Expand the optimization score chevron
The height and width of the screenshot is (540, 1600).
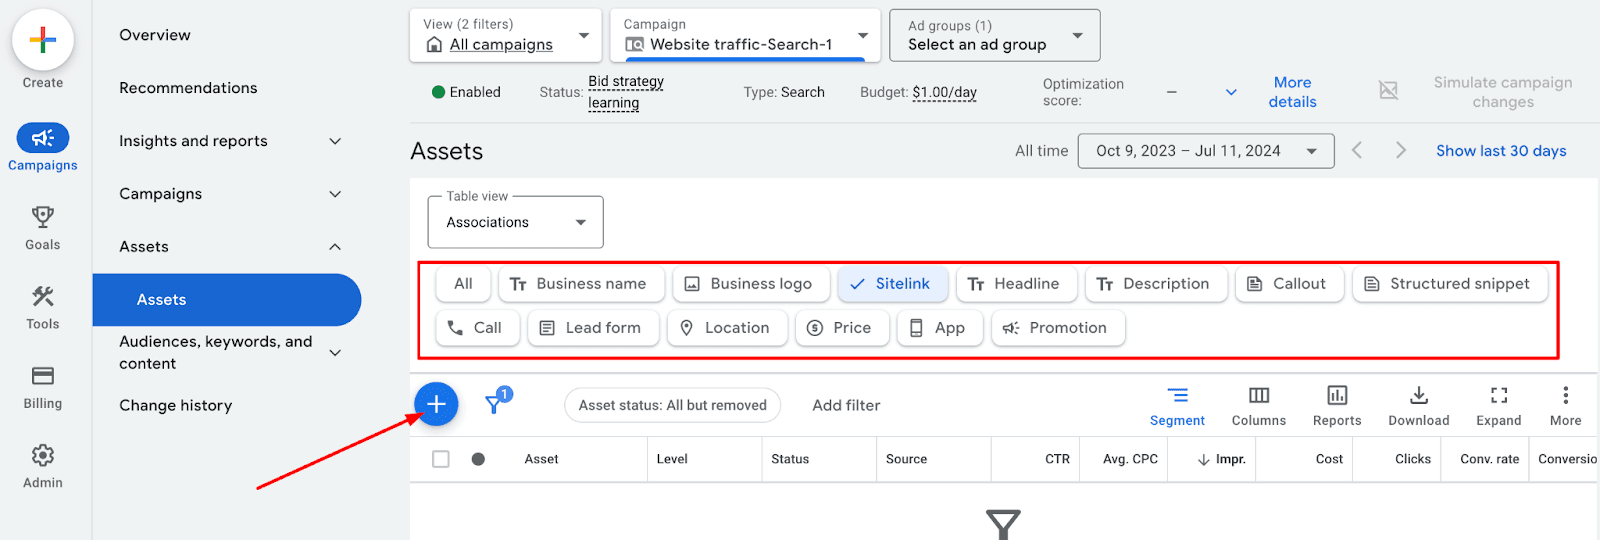pos(1231,92)
